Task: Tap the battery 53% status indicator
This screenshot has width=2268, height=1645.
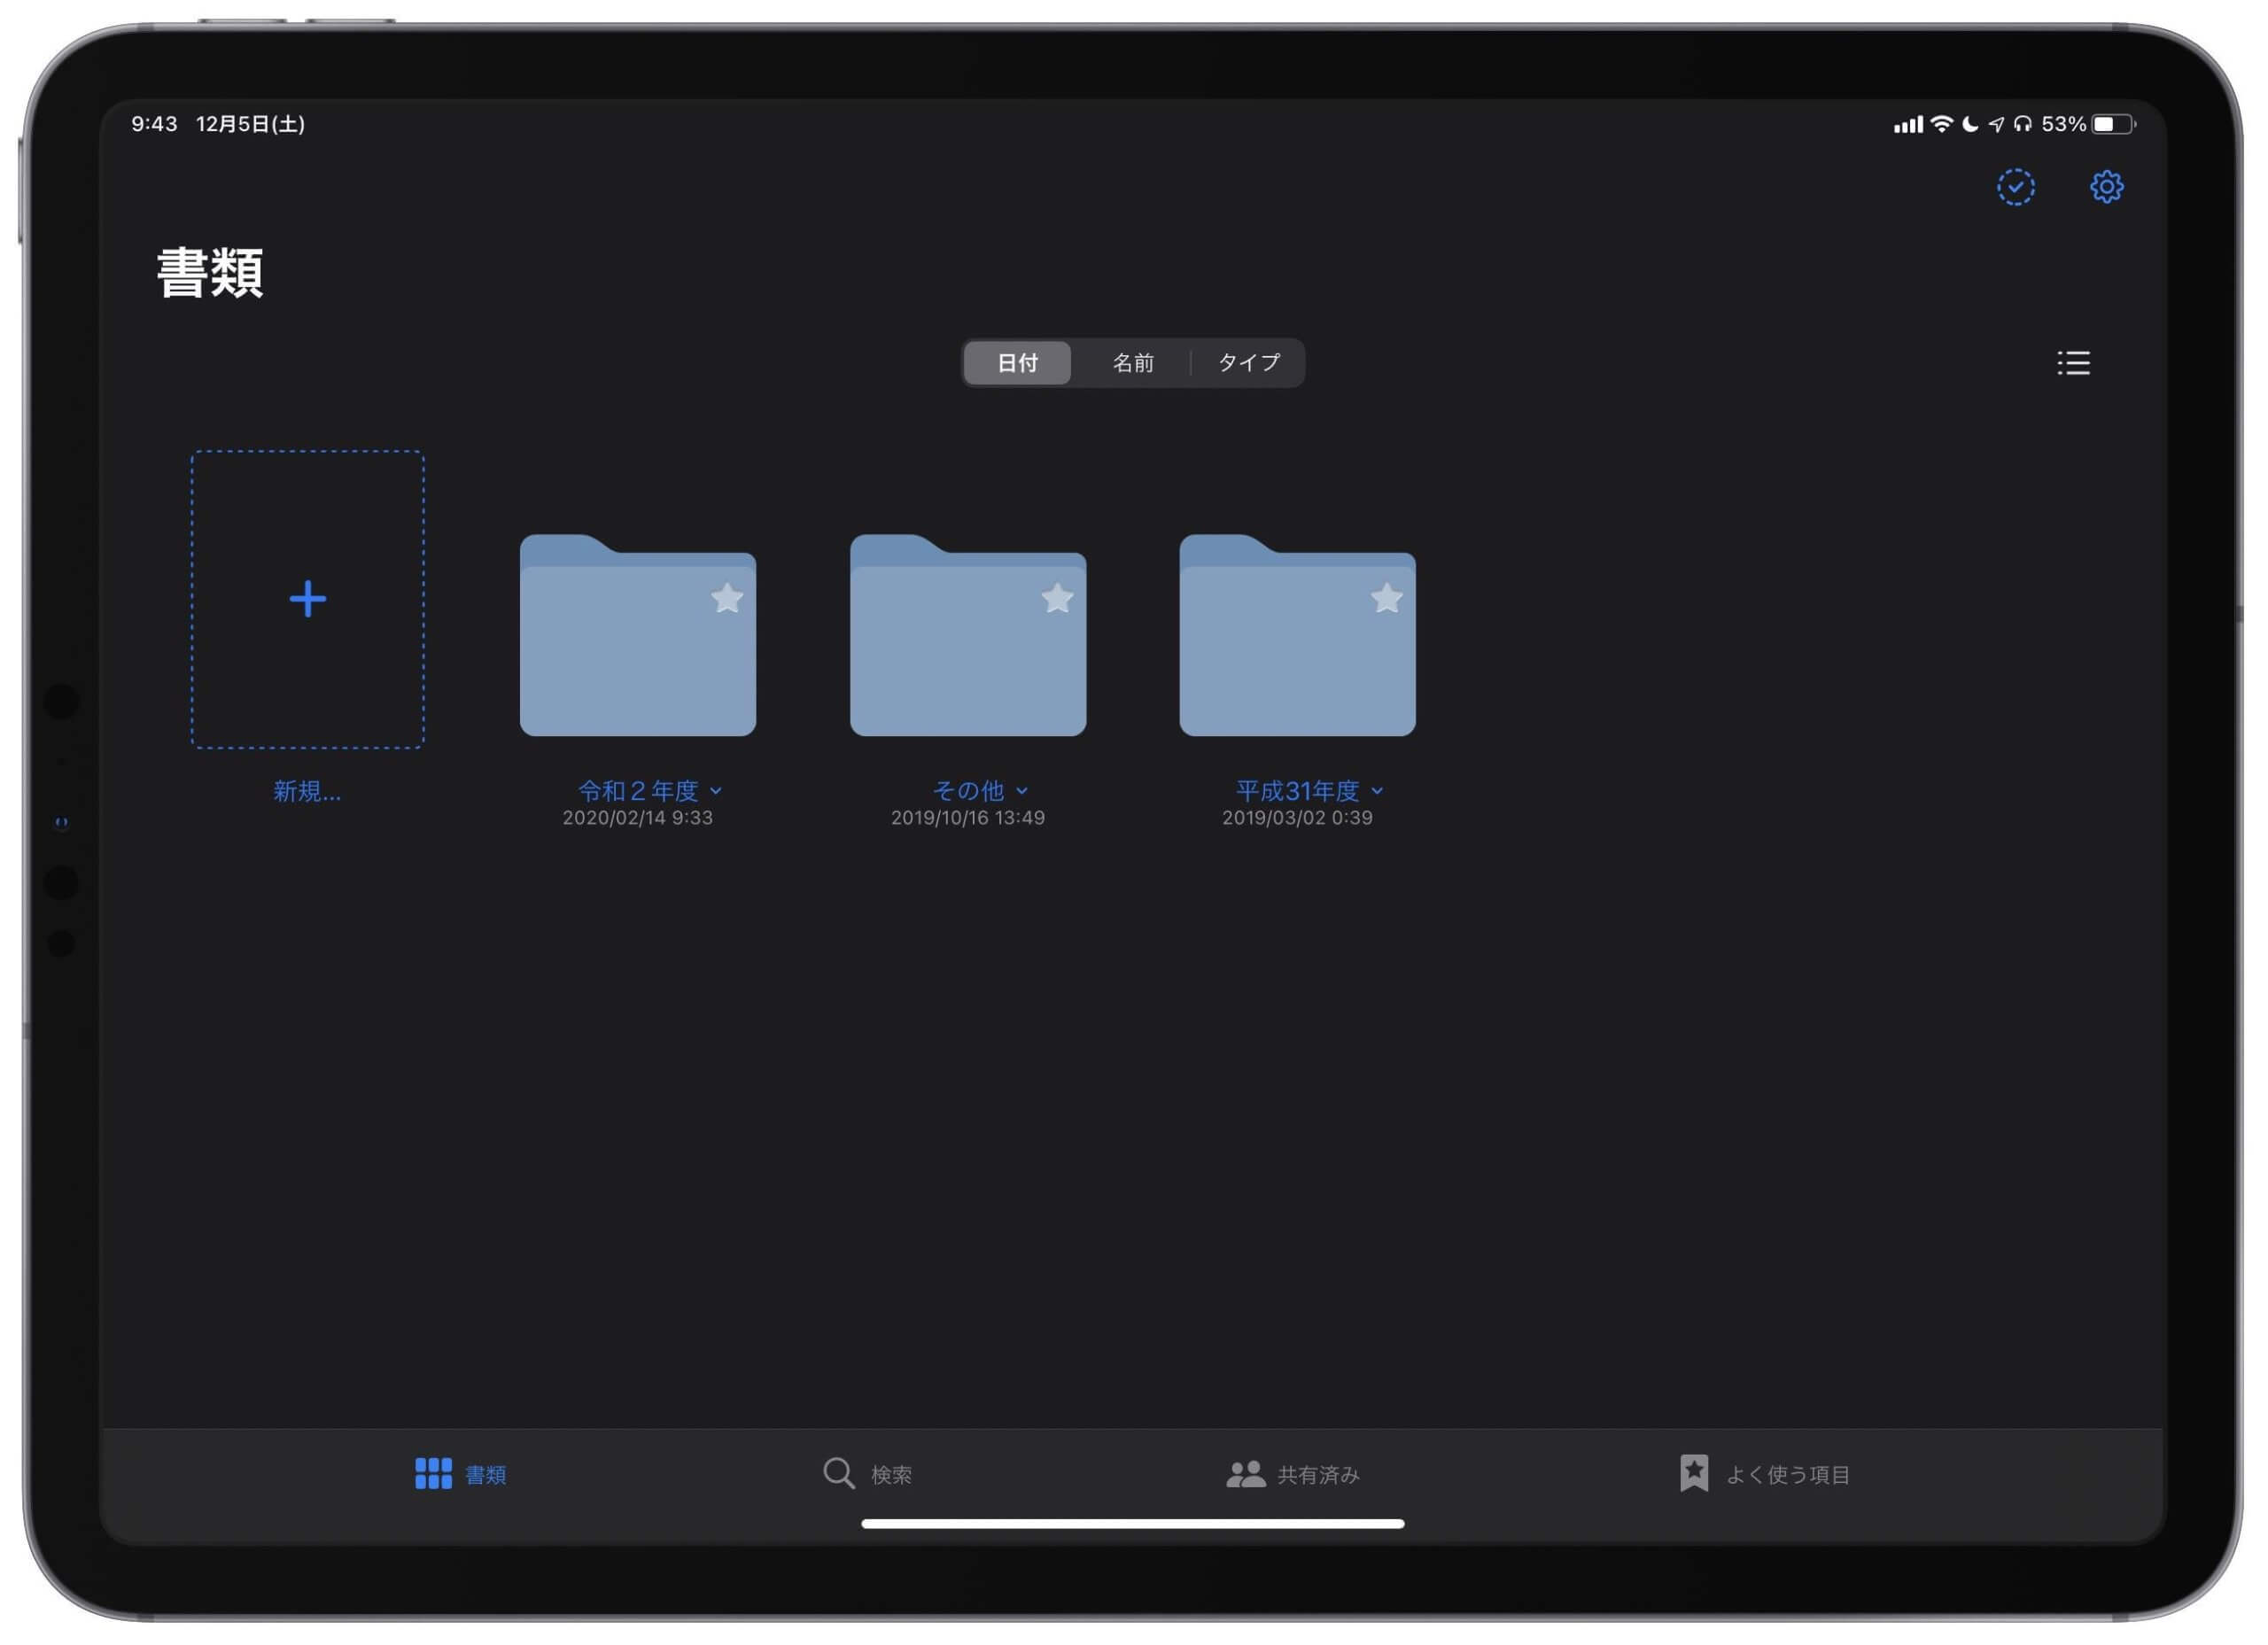Action: tap(2088, 124)
